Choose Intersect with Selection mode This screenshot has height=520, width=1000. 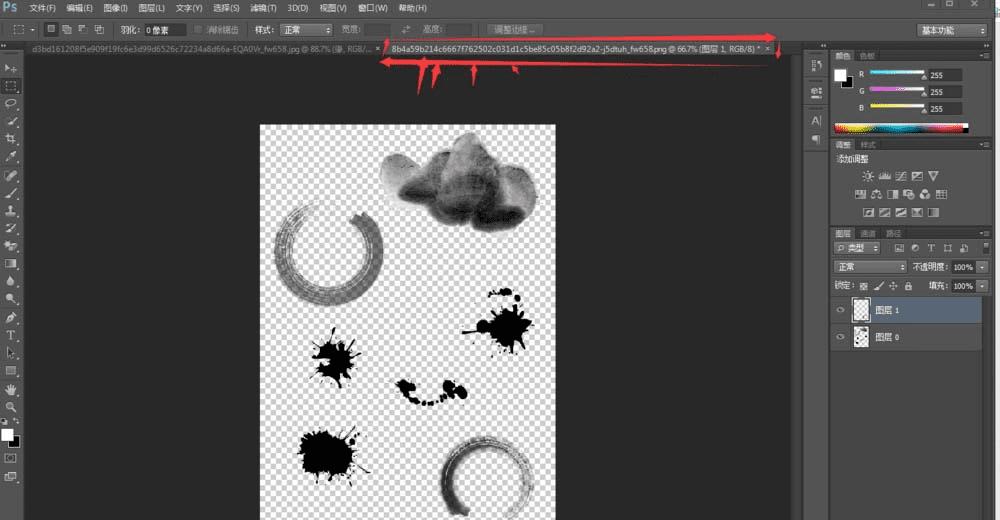pos(99,29)
